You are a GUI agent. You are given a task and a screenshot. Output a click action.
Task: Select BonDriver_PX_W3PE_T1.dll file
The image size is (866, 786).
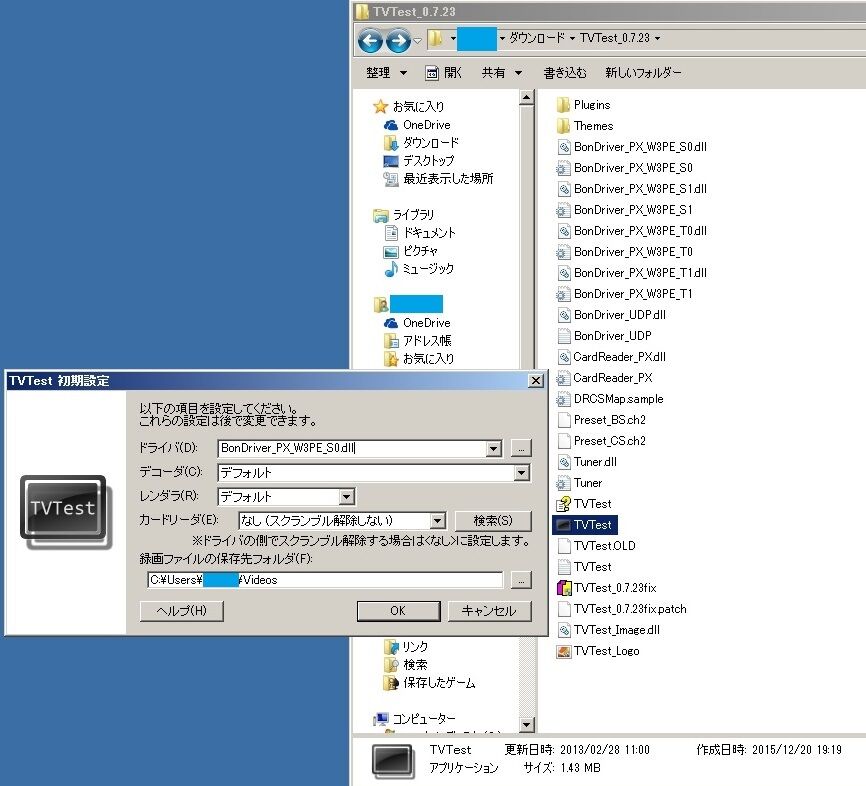click(x=632, y=272)
